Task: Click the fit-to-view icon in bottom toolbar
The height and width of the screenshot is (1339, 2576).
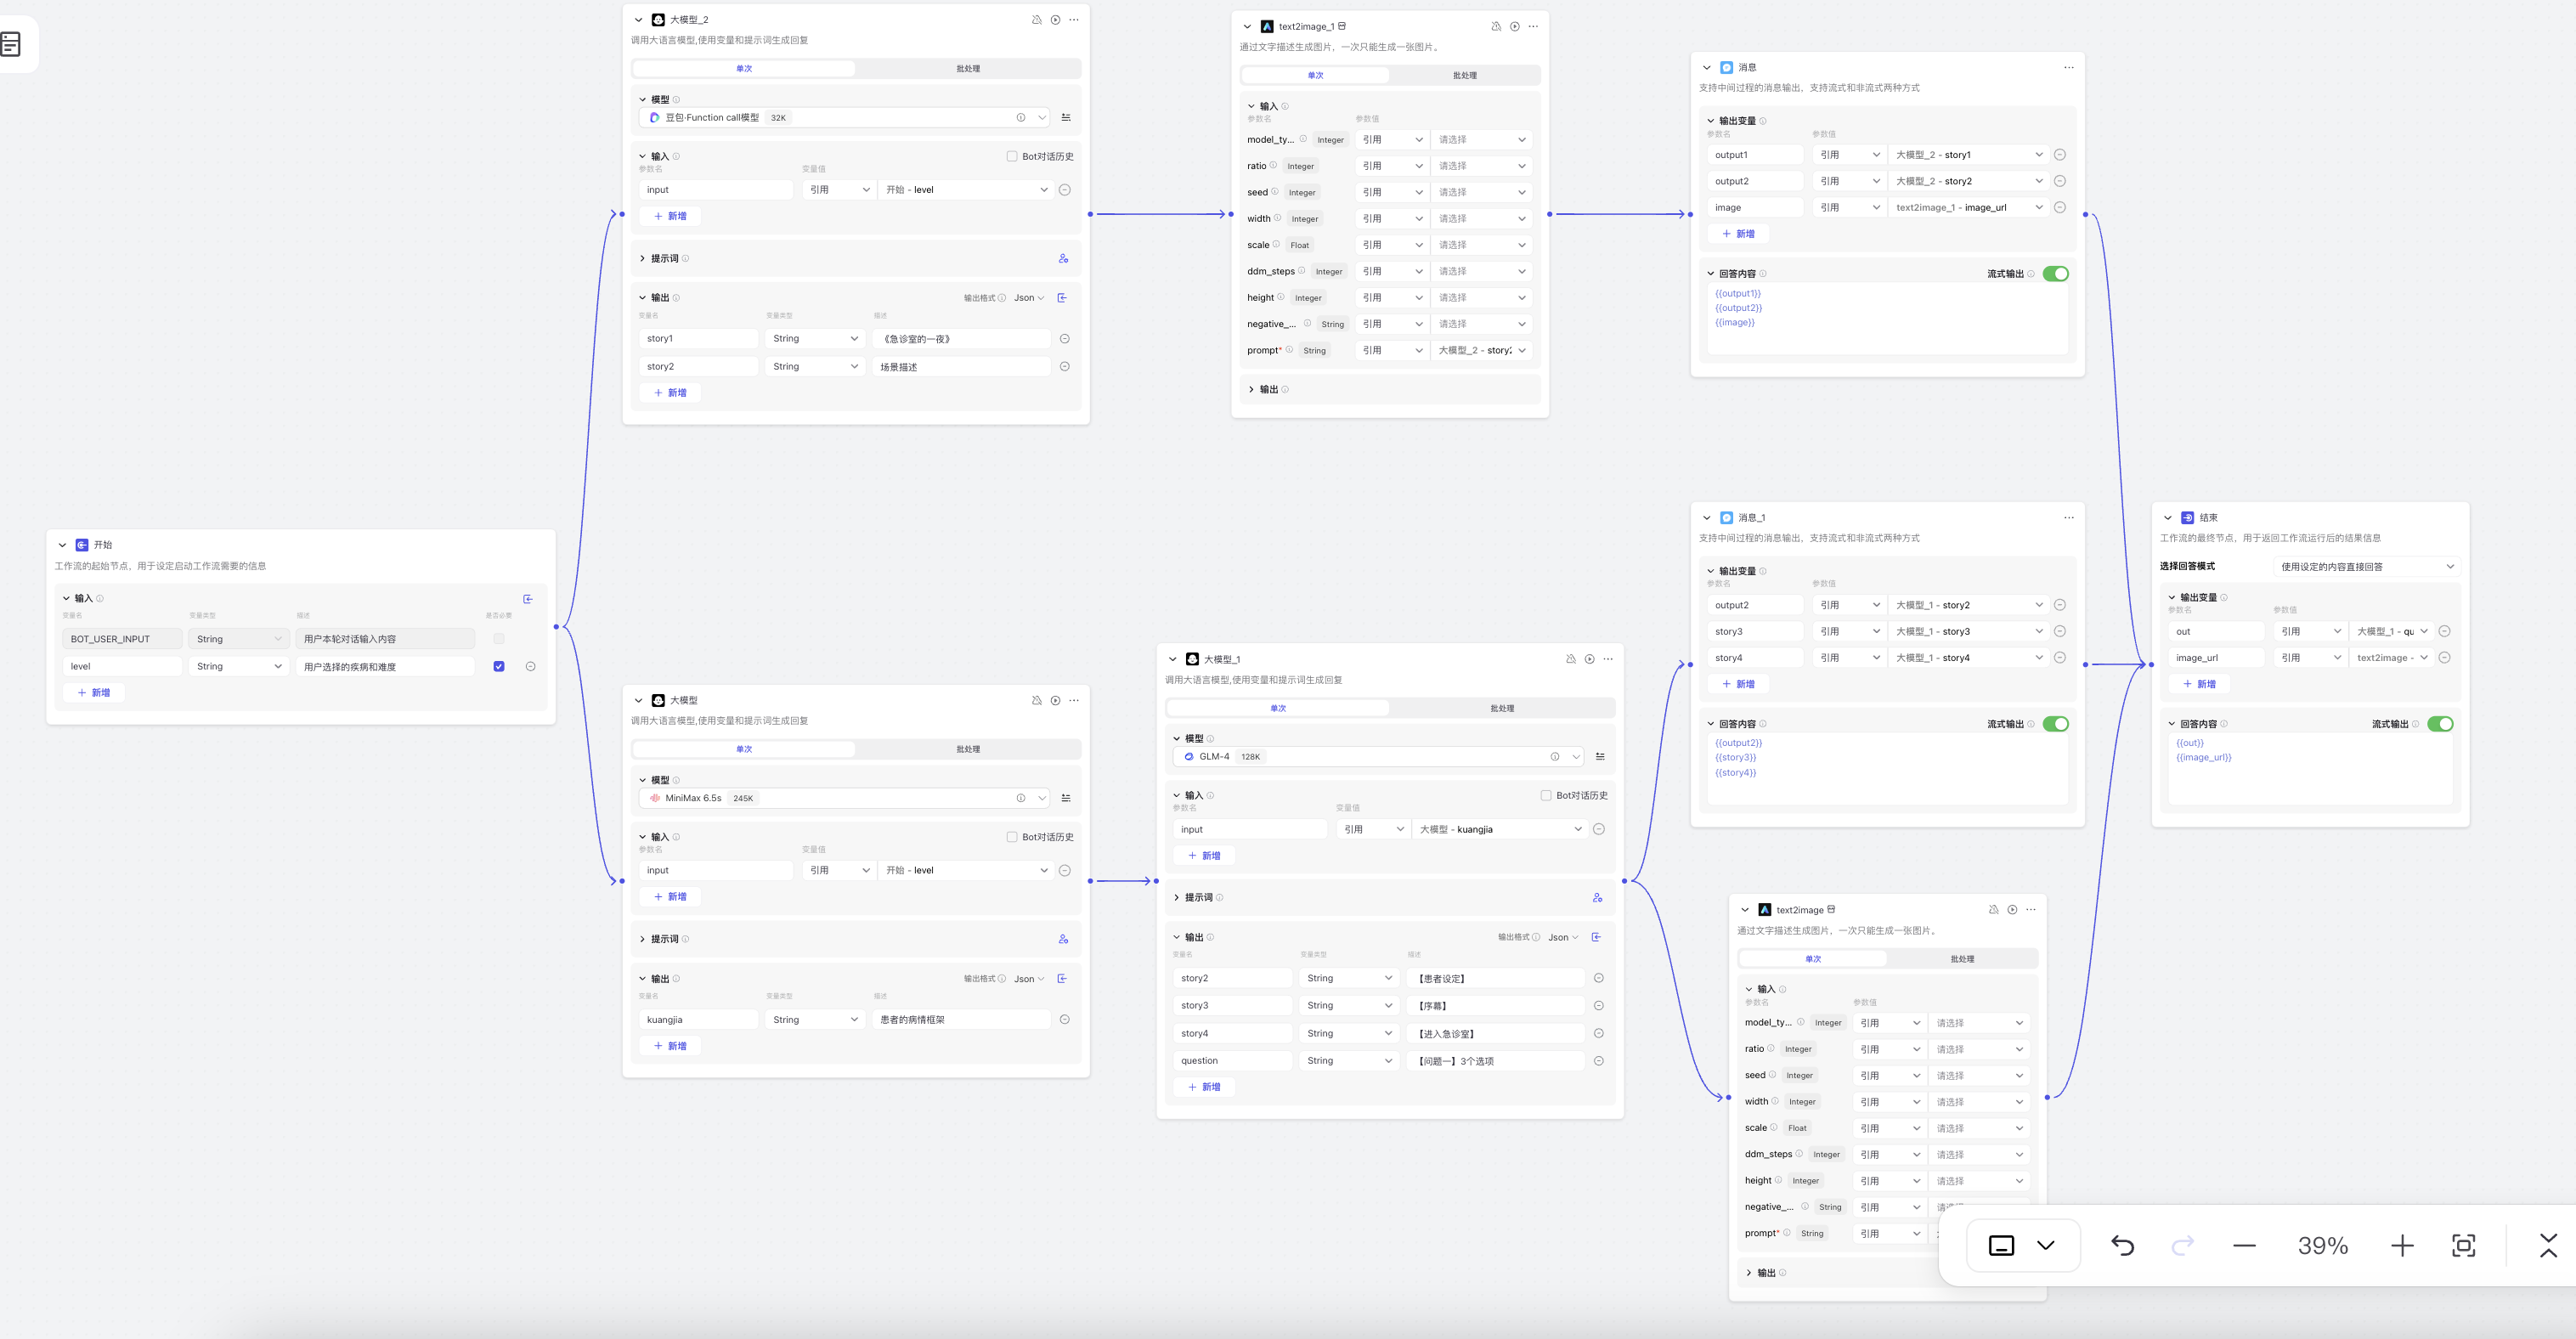Action: point(2464,1245)
